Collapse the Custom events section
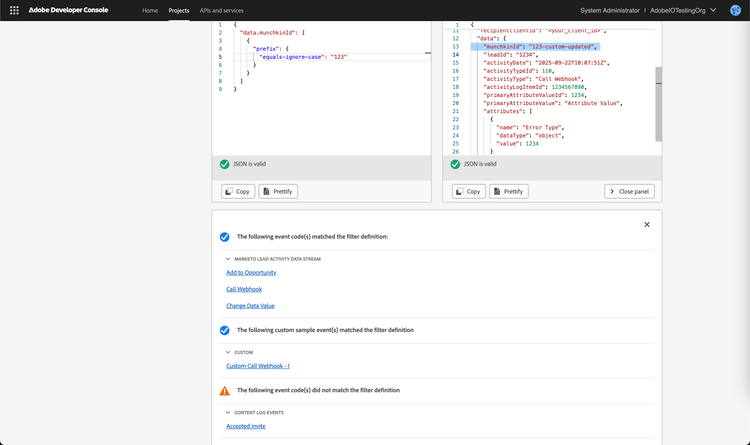 [228, 352]
